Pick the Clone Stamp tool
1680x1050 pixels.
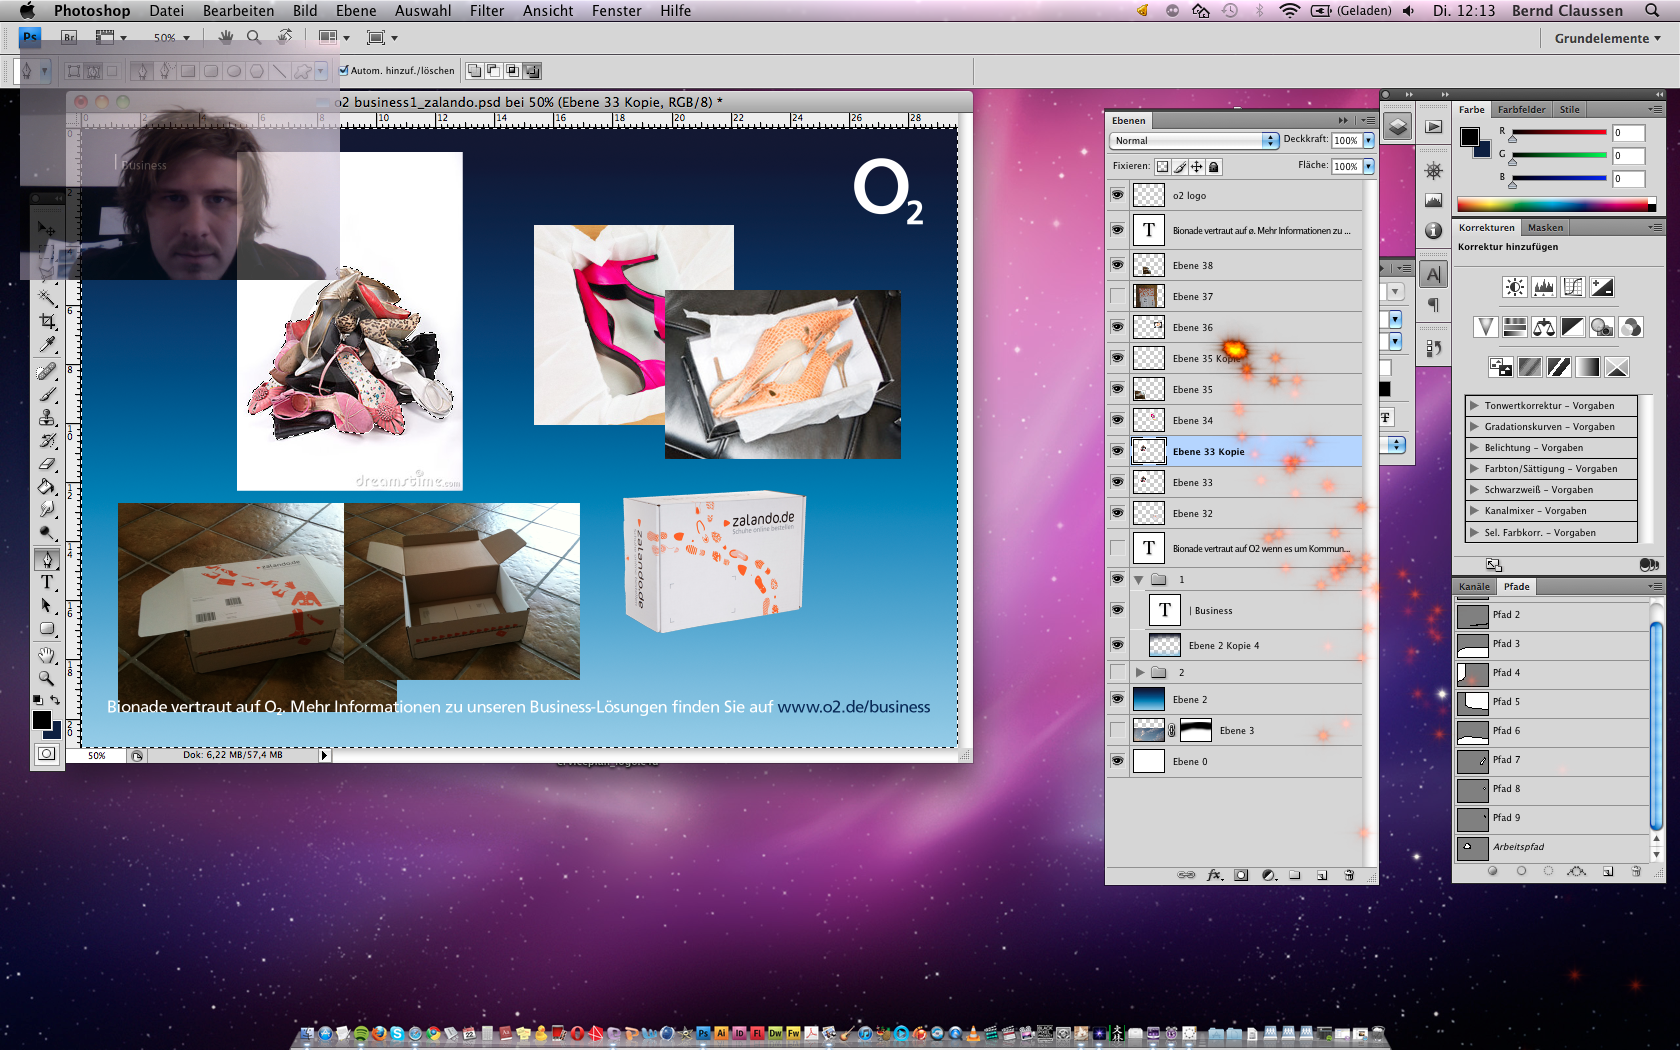47,417
